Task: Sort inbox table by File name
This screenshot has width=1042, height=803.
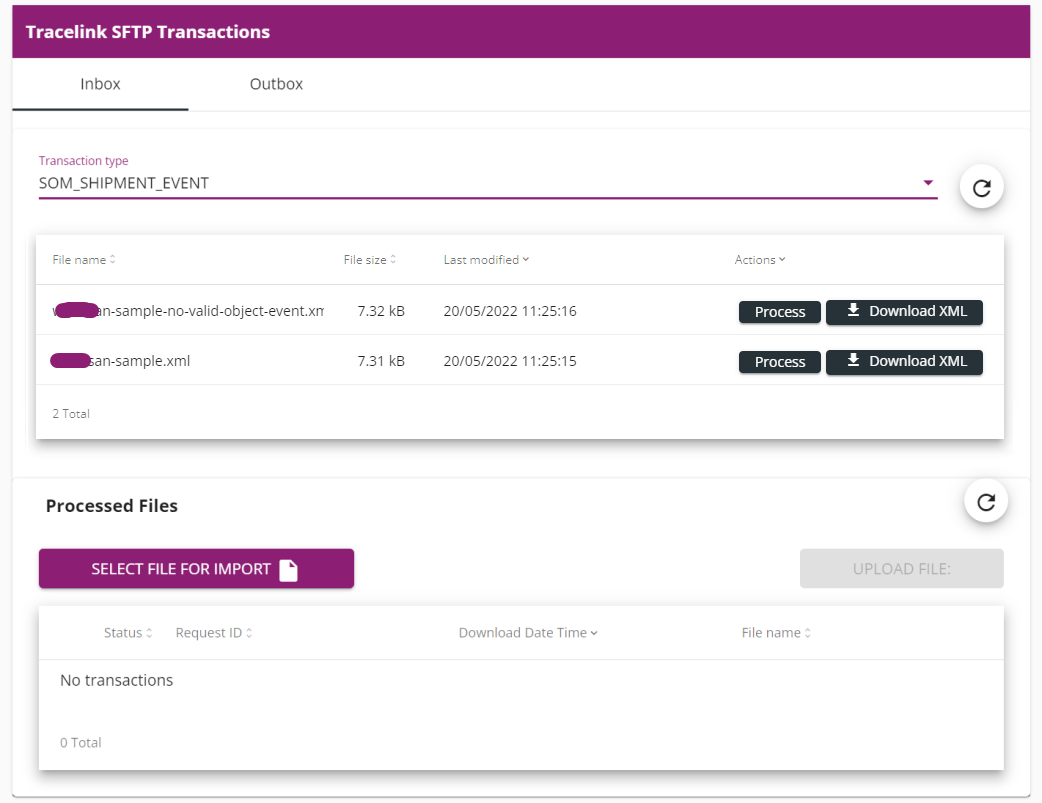Action: pos(84,260)
